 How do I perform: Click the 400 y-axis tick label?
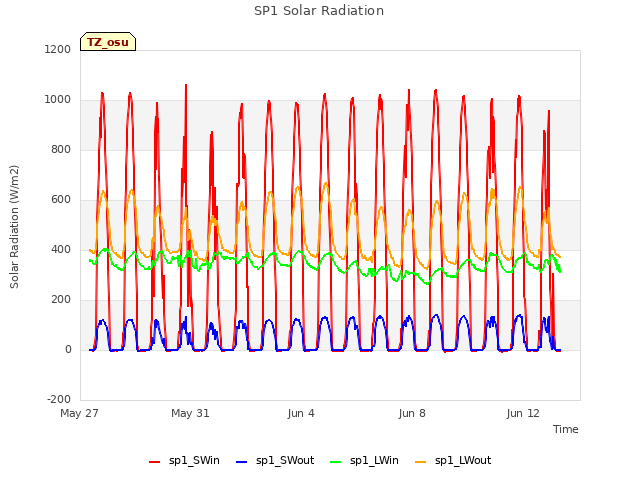61,249
